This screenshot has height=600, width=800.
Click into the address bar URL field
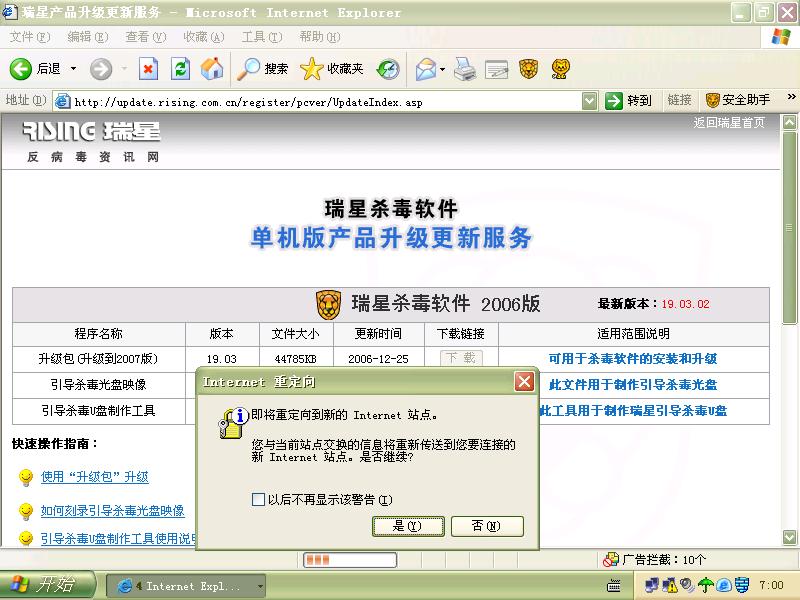click(327, 102)
